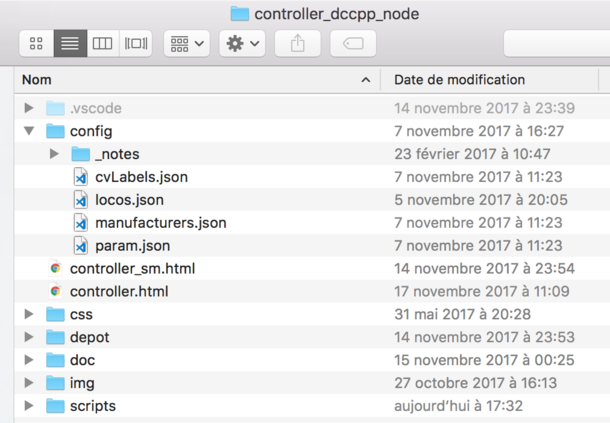Click the Share toolbar button

(298, 43)
